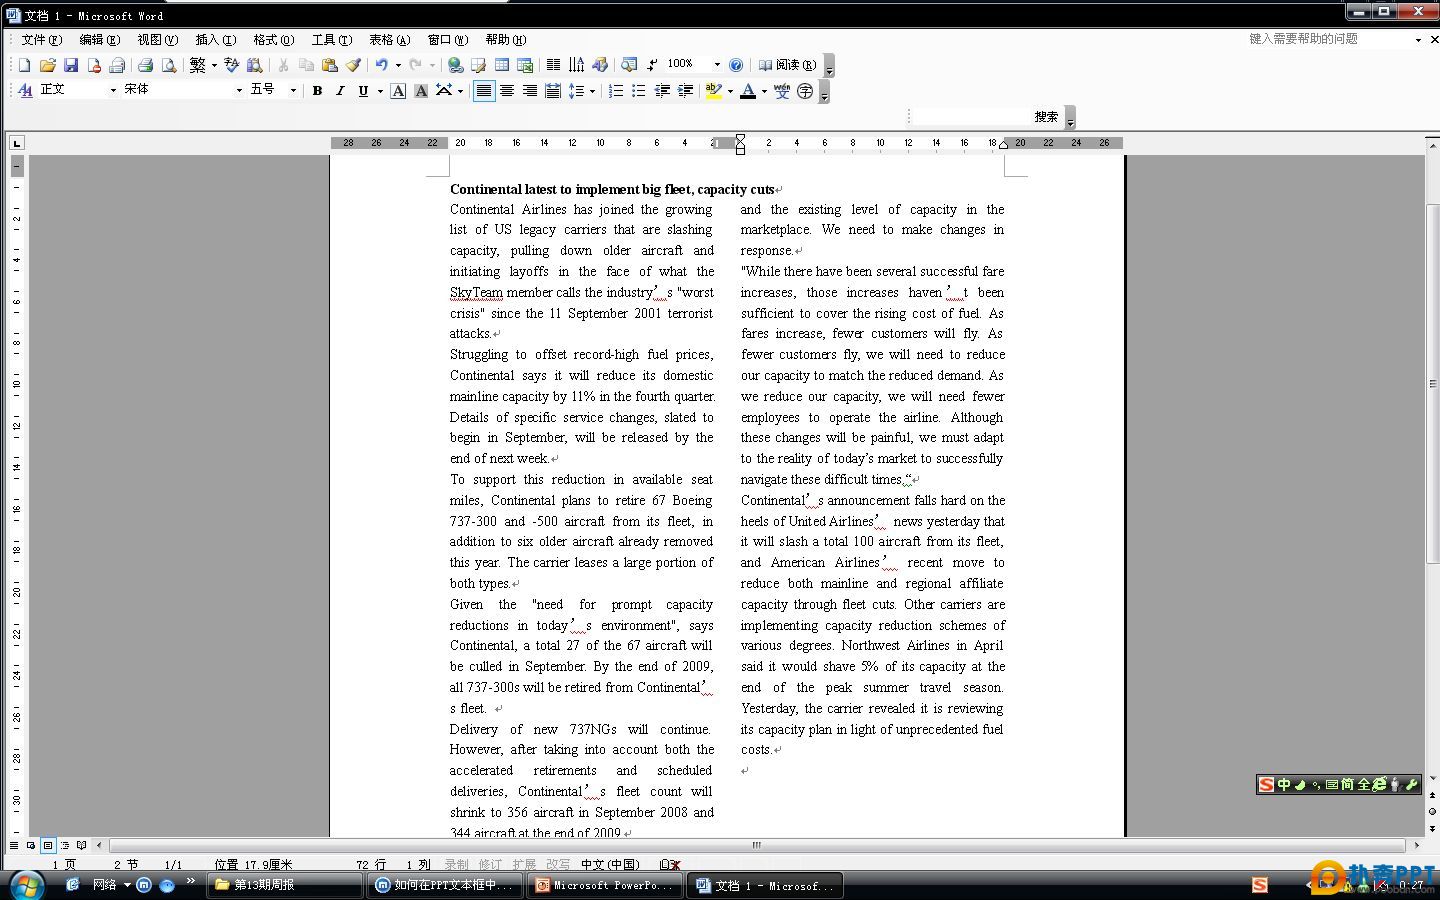Undo the last action

381,65
